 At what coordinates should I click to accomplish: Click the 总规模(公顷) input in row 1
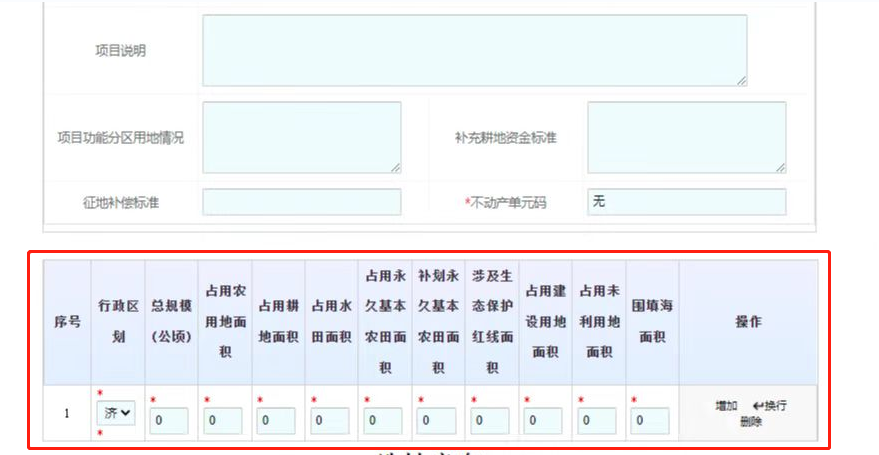[169, 421]
